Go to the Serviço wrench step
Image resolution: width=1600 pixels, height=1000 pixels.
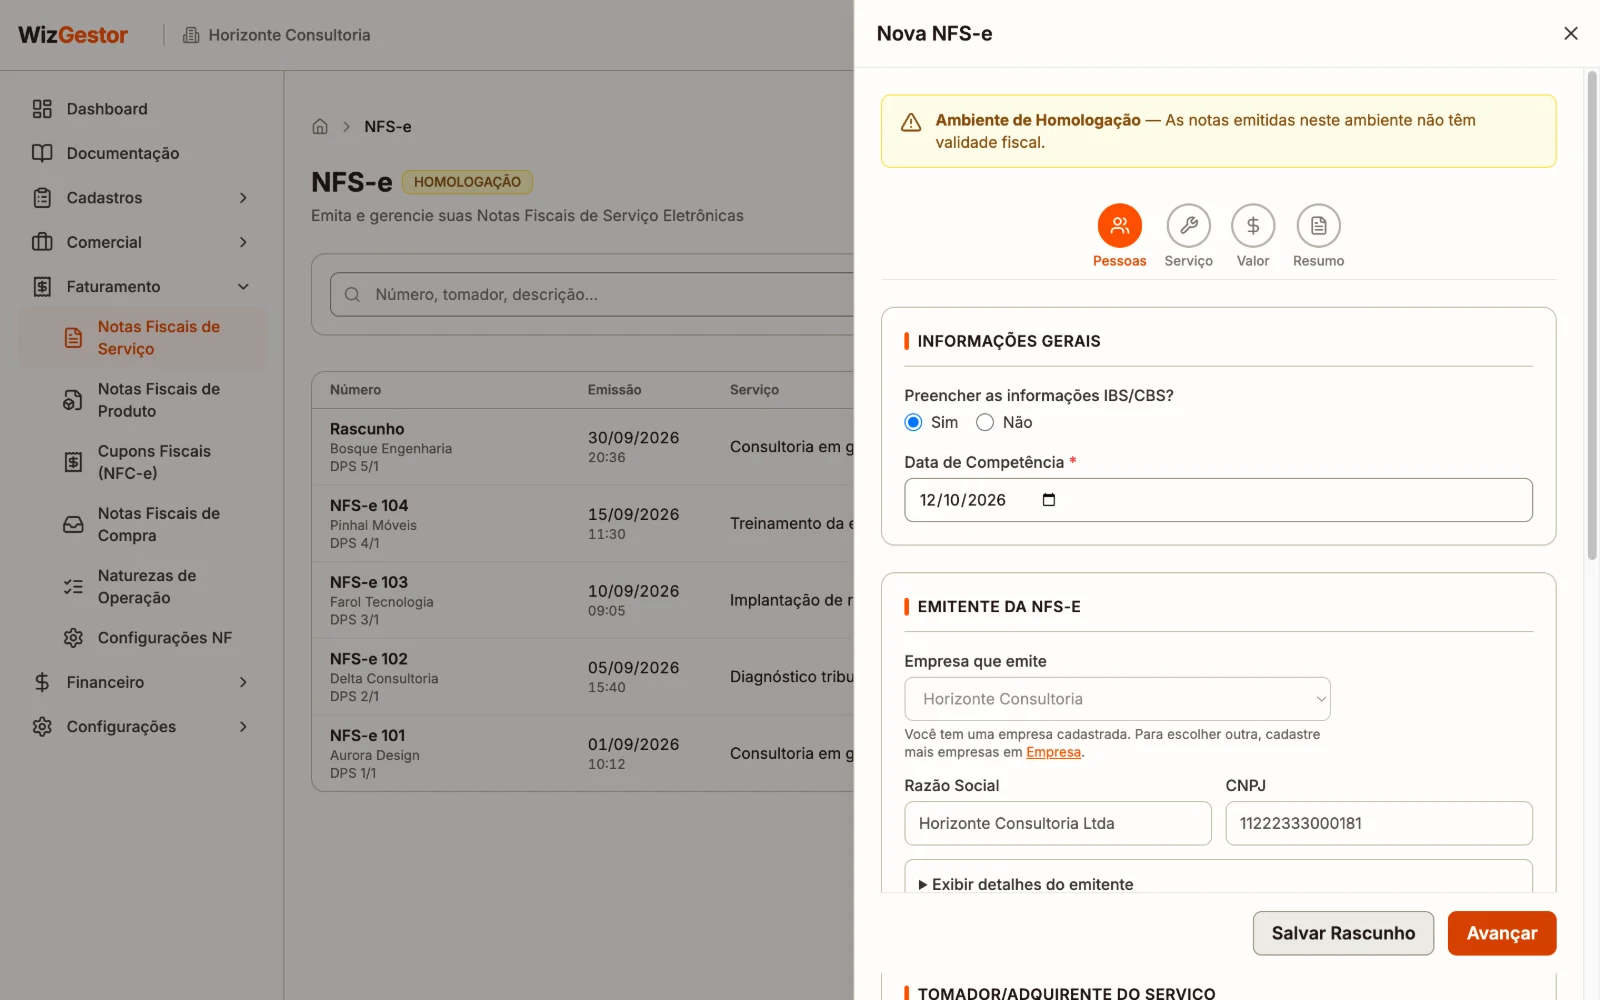[1188, 226]
